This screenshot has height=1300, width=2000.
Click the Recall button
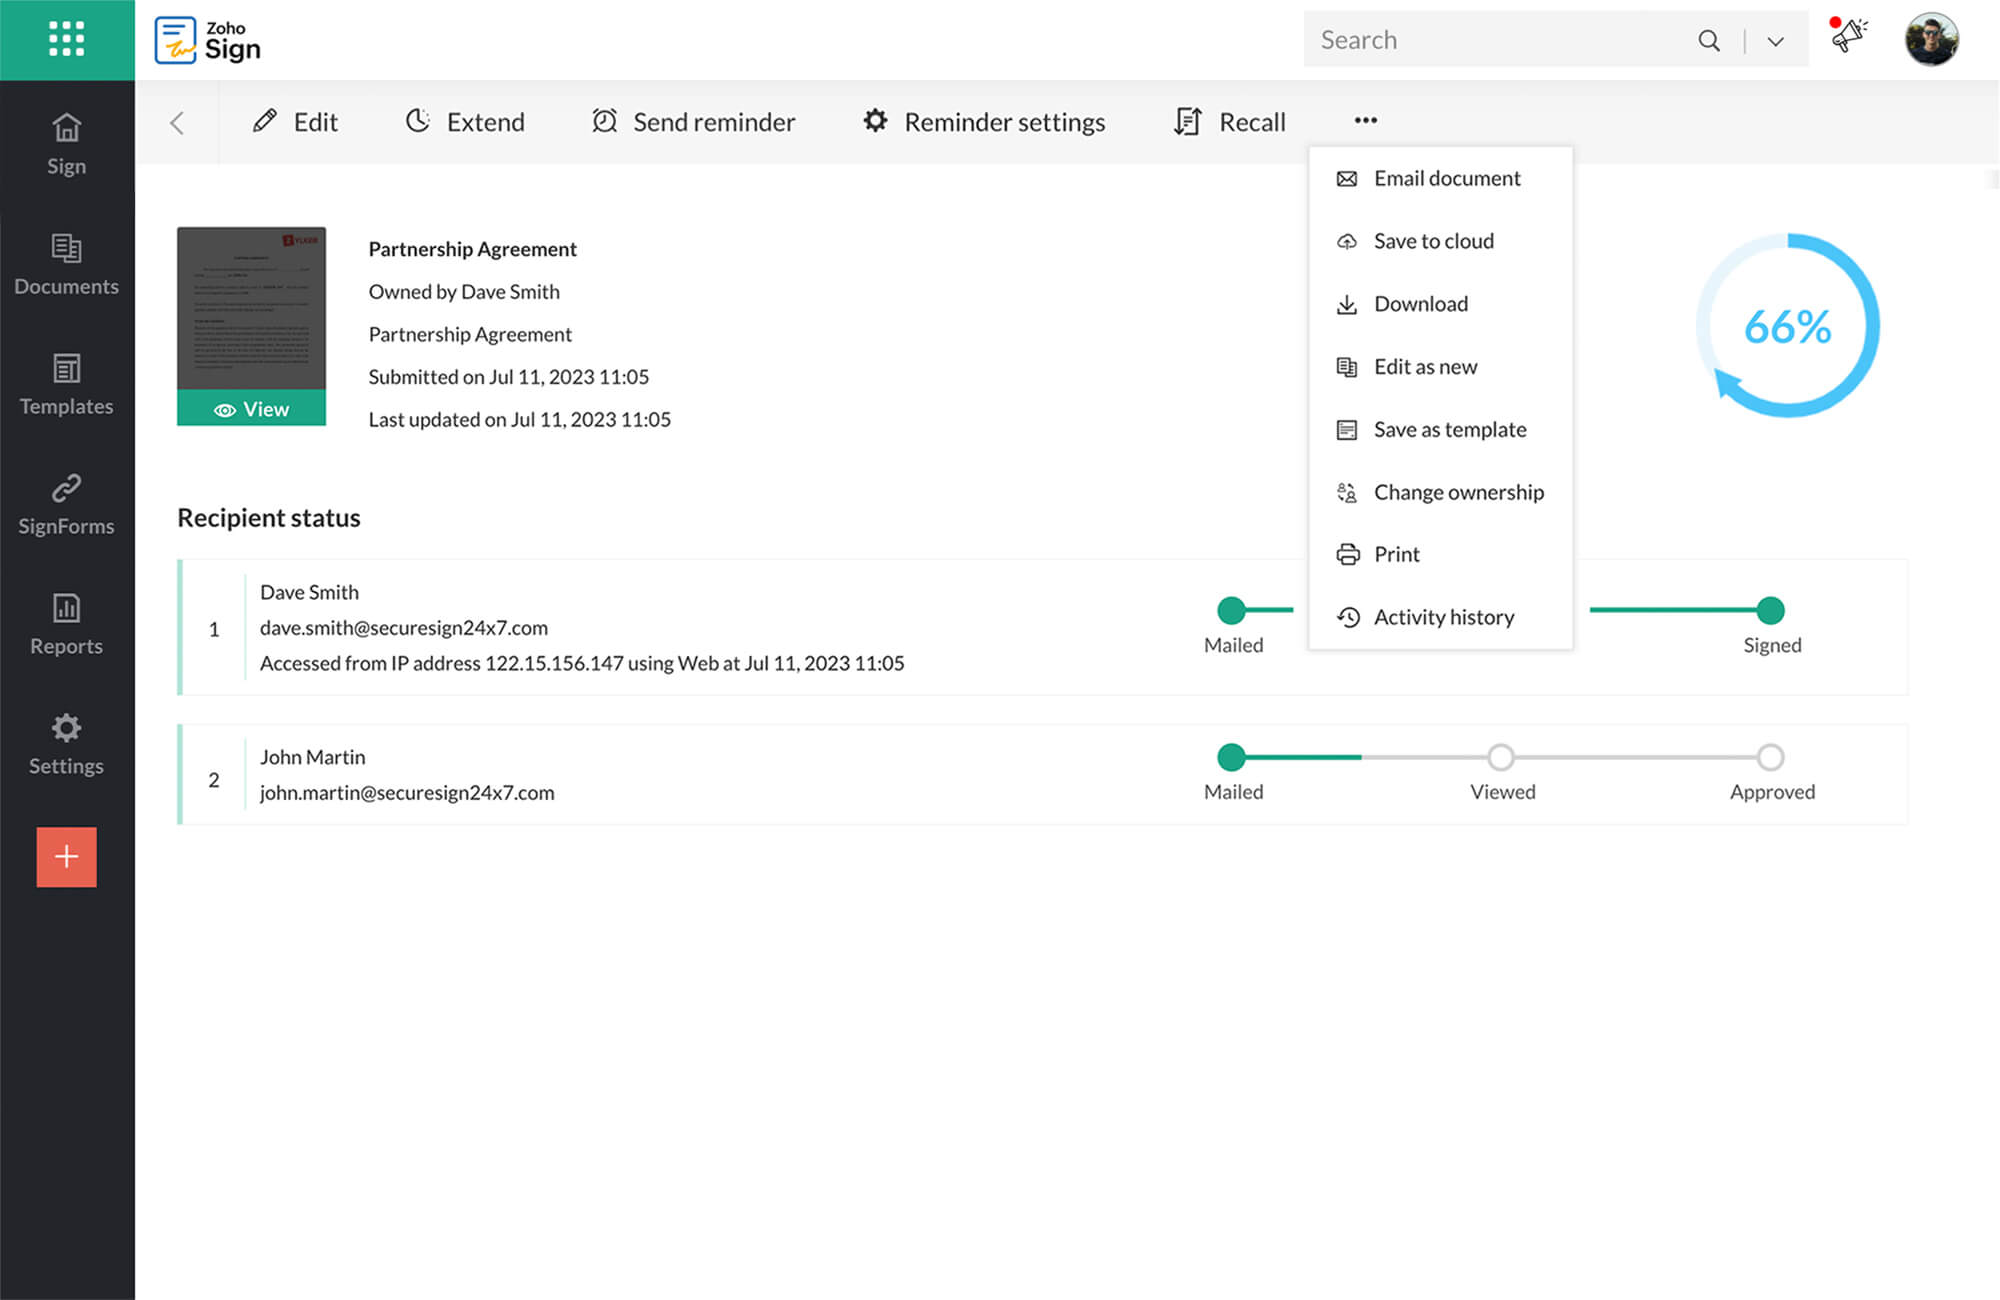pyautogui.click(x=1230, y=122)
